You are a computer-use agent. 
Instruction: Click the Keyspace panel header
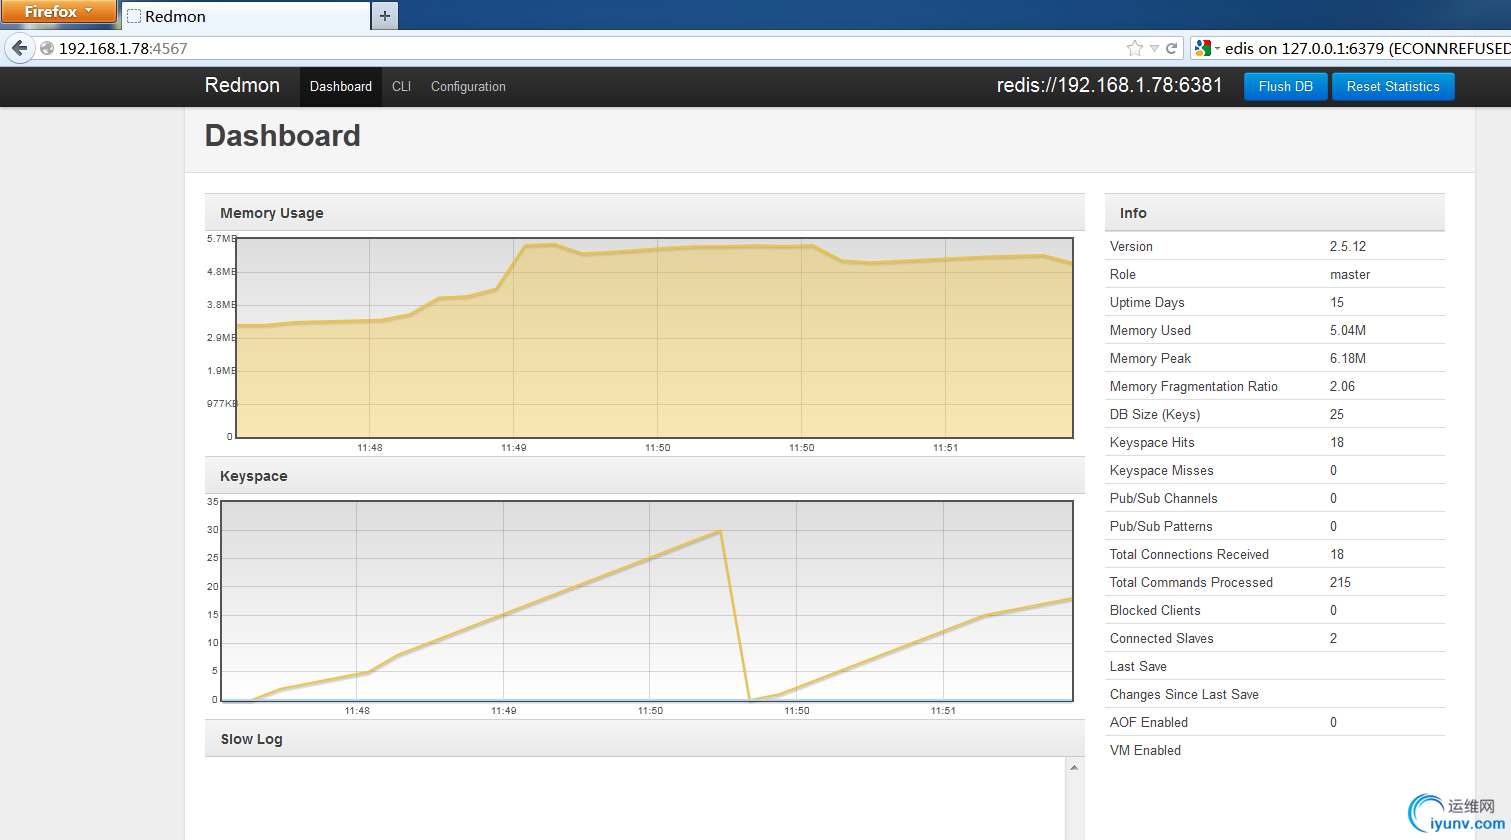click(x=645, y=476)
